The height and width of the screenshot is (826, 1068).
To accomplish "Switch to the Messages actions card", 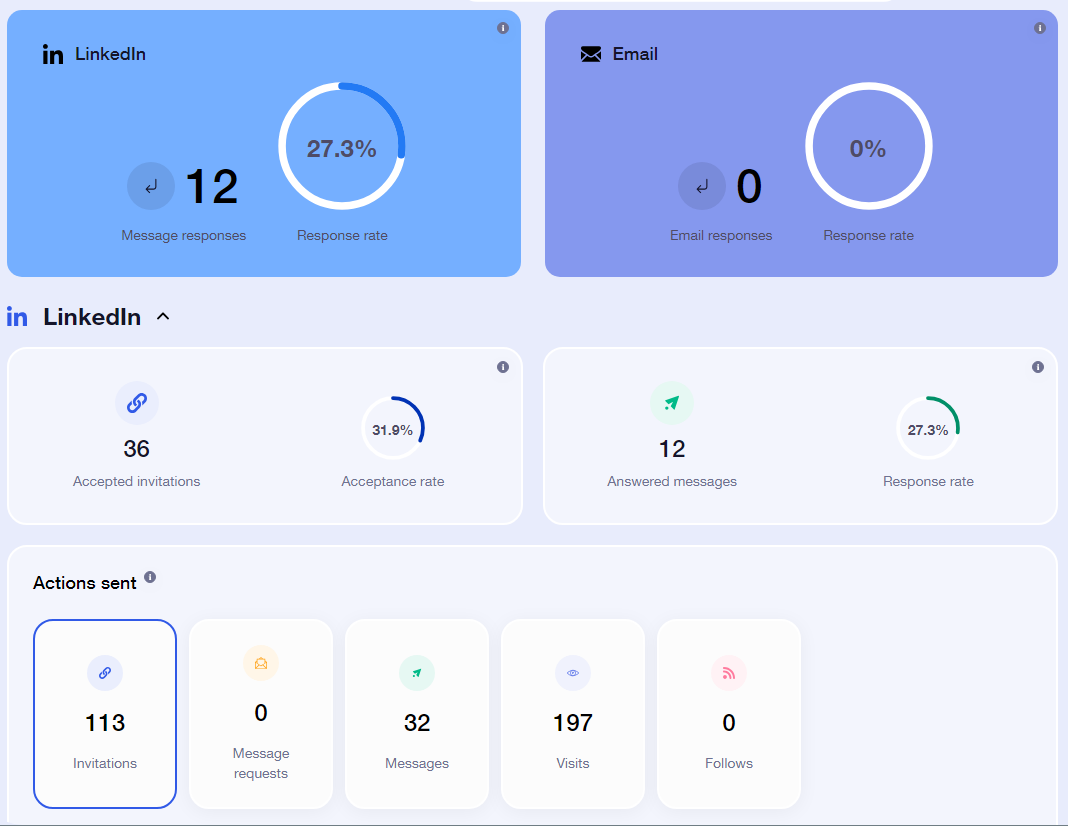I will point(417,713).
